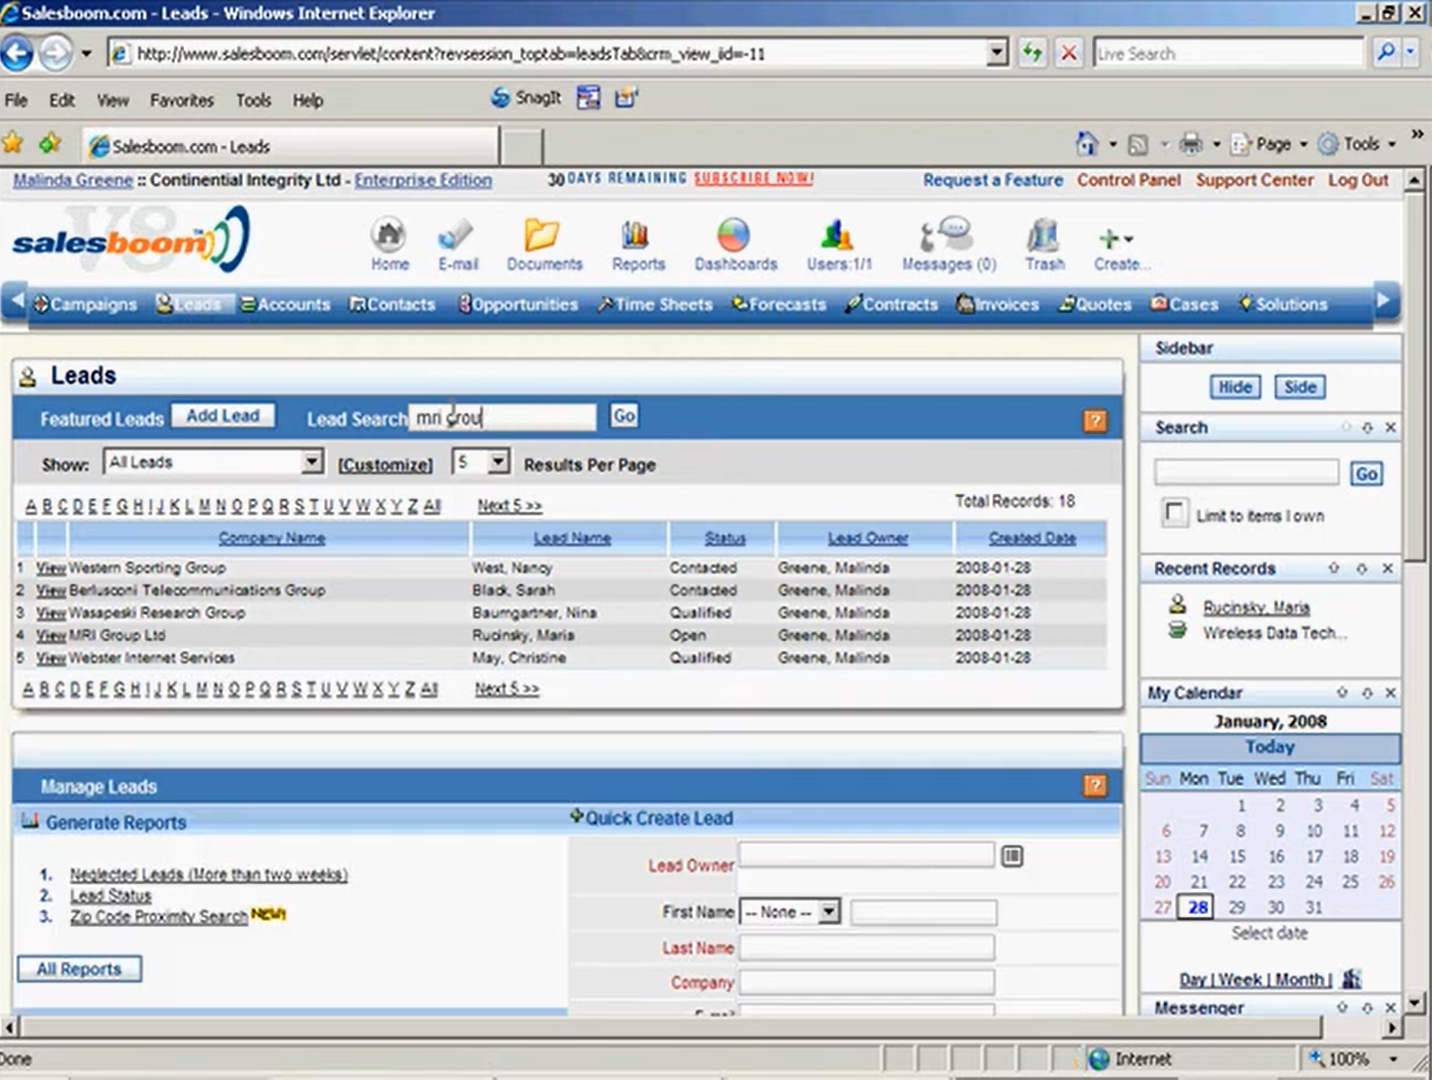Click the IE Live Search magnifier icon

point(1386,52)
